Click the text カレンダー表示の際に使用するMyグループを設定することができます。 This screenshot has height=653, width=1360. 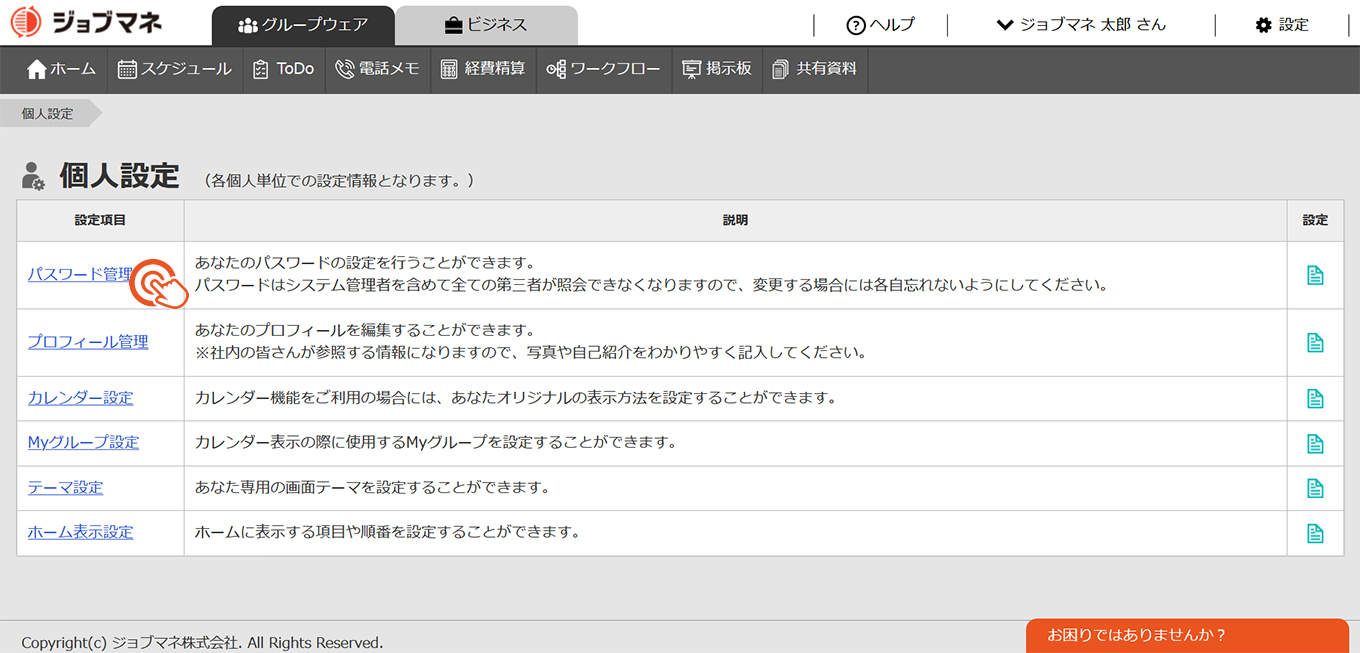[435, 442]
